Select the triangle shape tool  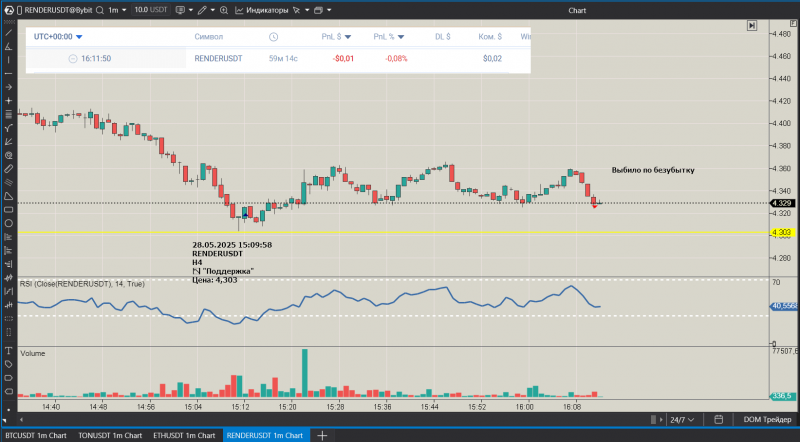(9, 196)
